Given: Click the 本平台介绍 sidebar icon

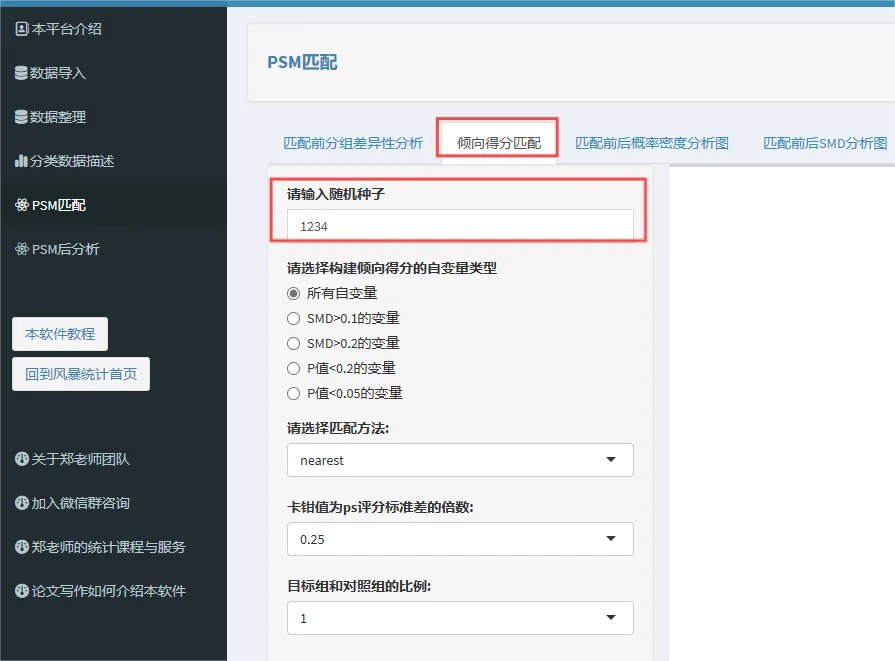Looking at the screenshot, I should click(22, 29).
